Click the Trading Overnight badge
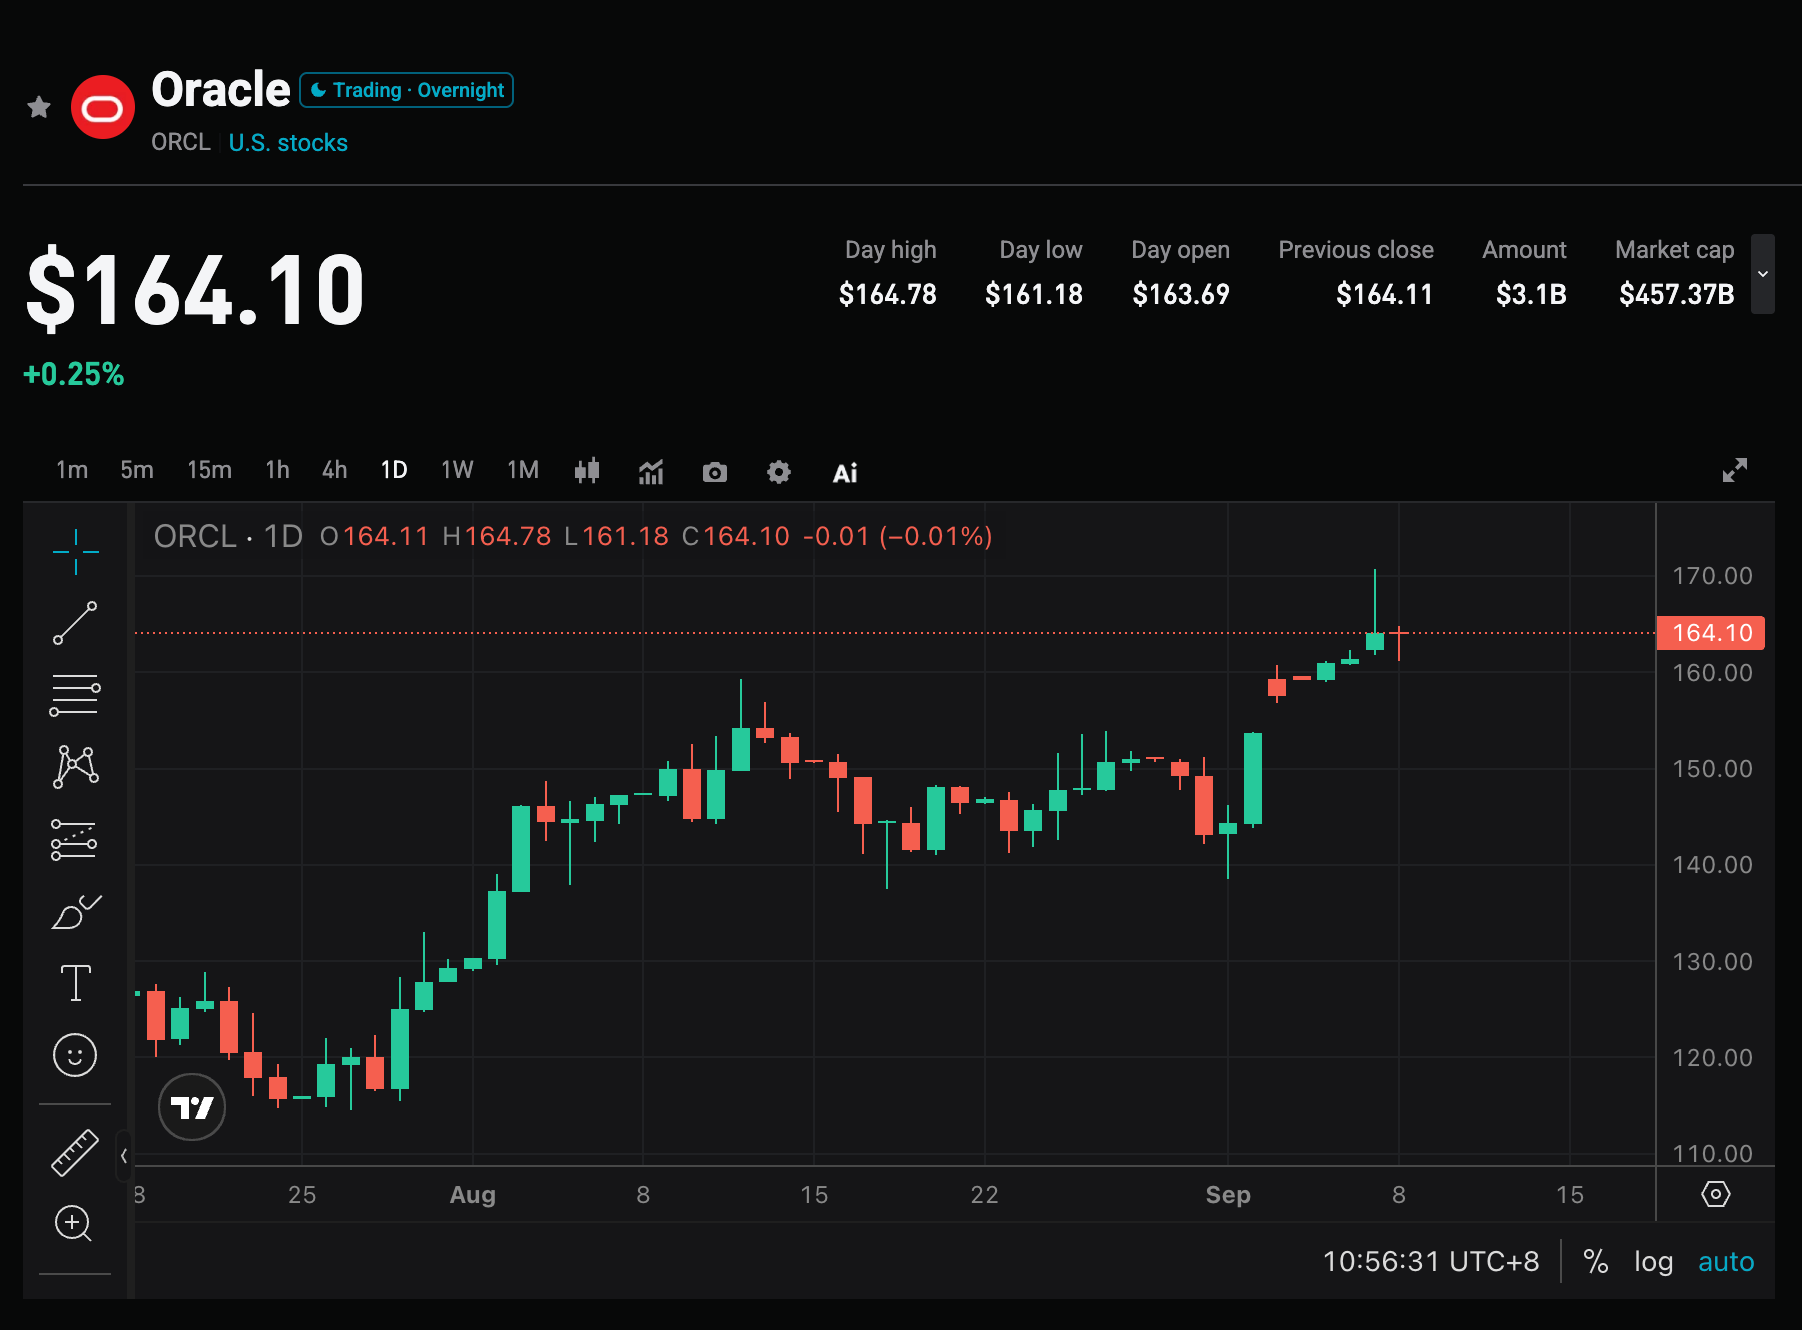Screen dimensions: 1802x1330 coord(406,90)
